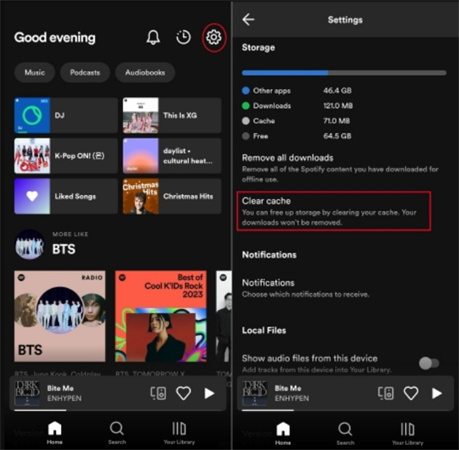Screen dimensions: 459x450
Task: Open recently played history clock icon
Action: [x=183, y=37]
